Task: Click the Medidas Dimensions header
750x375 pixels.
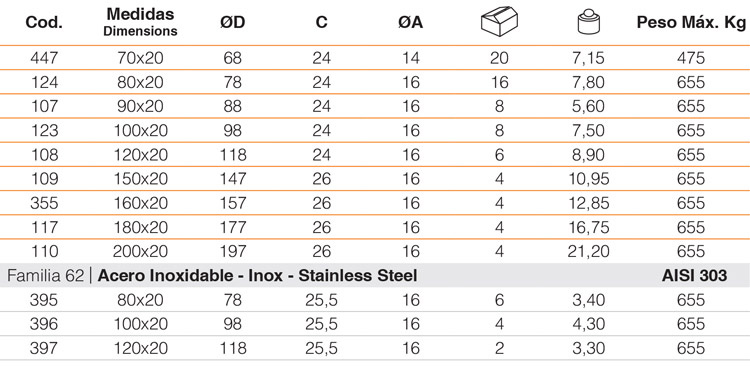Action: coord(140,22)
